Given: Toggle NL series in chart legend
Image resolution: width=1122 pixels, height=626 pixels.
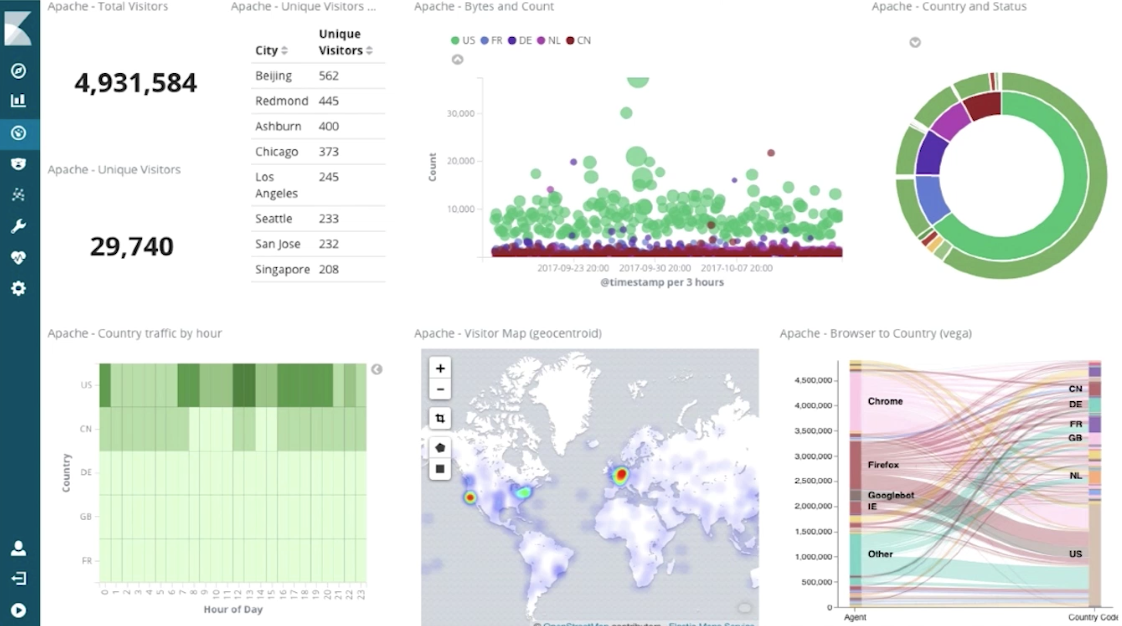Looking at the screenshot, I should click(x=548, y=40).
